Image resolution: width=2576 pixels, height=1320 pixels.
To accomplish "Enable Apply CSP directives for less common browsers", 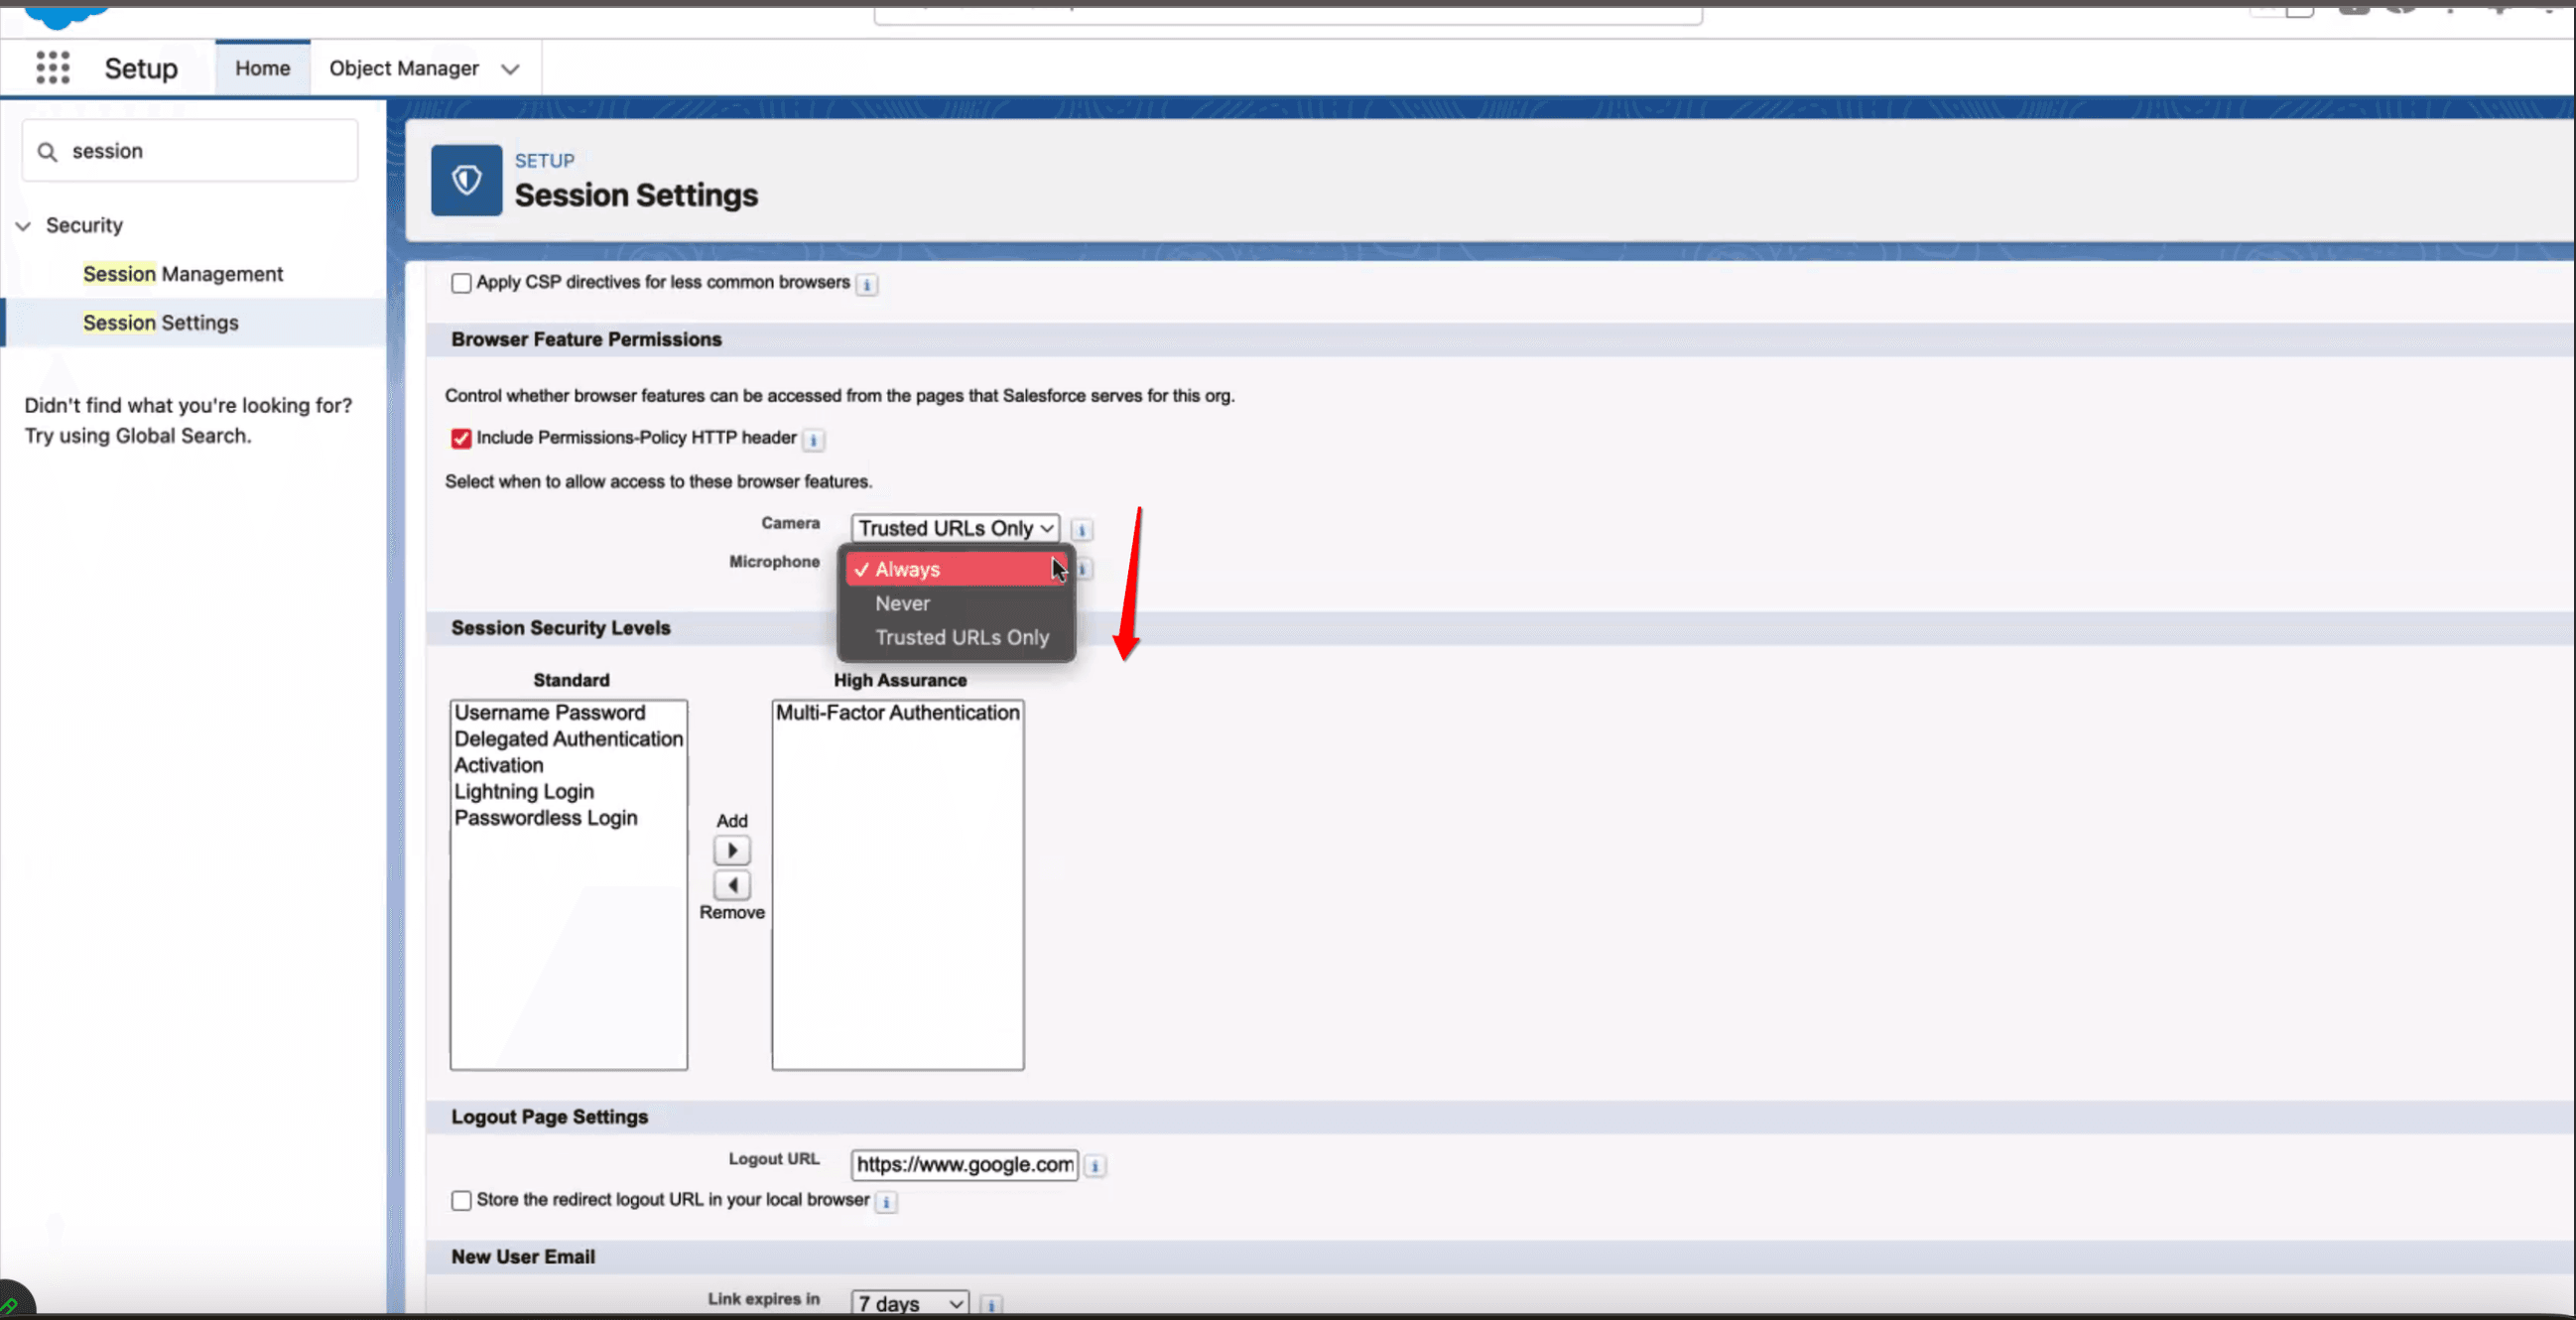I will [461, 284].
